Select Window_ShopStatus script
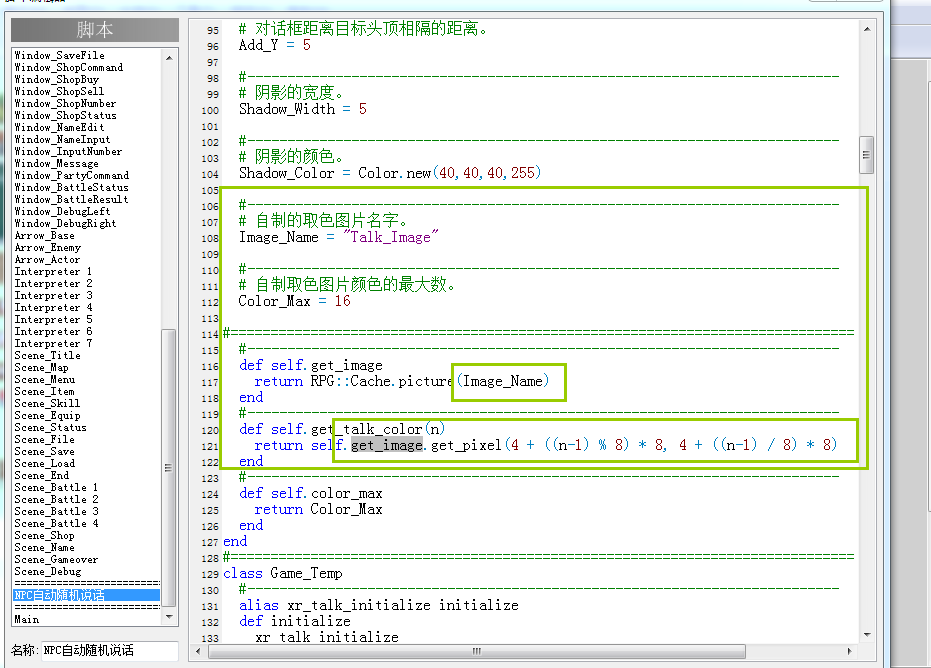Screen dimensions: 931x668 tap(65, 115)
